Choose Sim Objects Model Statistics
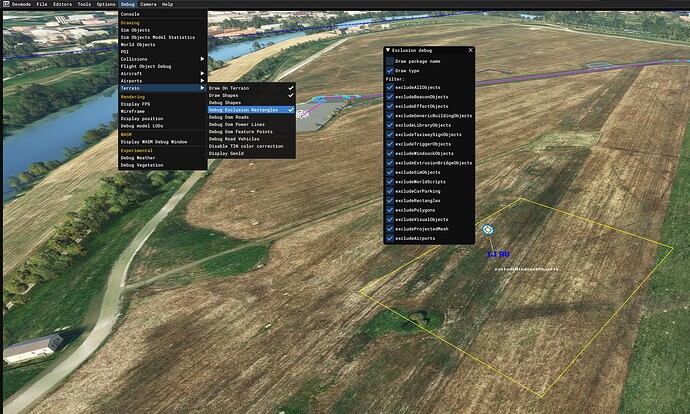This screenshot has width=690, height=414. (x=162, y=37)
